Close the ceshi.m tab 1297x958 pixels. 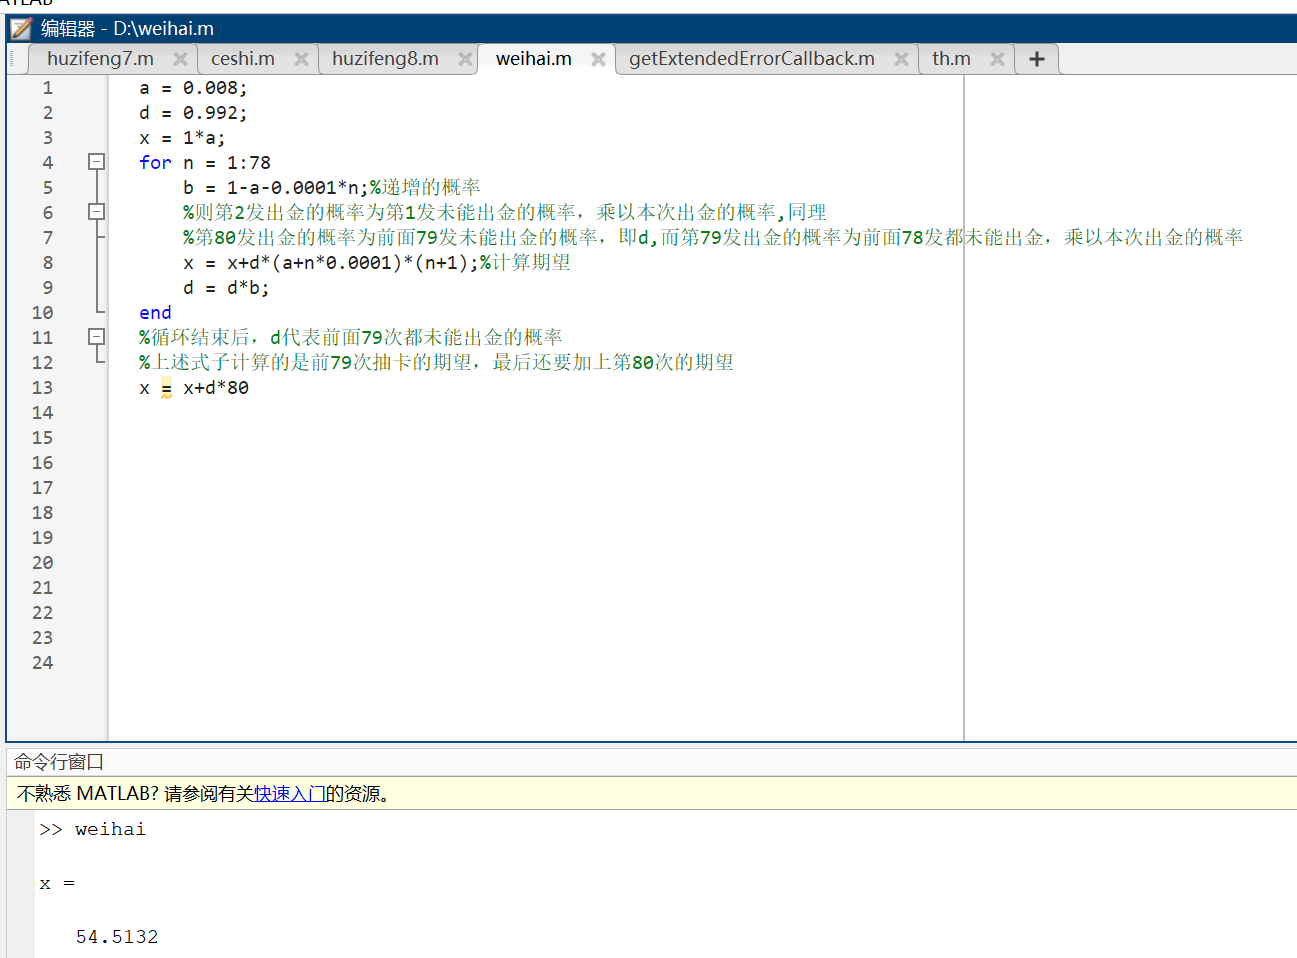[301, 59]
